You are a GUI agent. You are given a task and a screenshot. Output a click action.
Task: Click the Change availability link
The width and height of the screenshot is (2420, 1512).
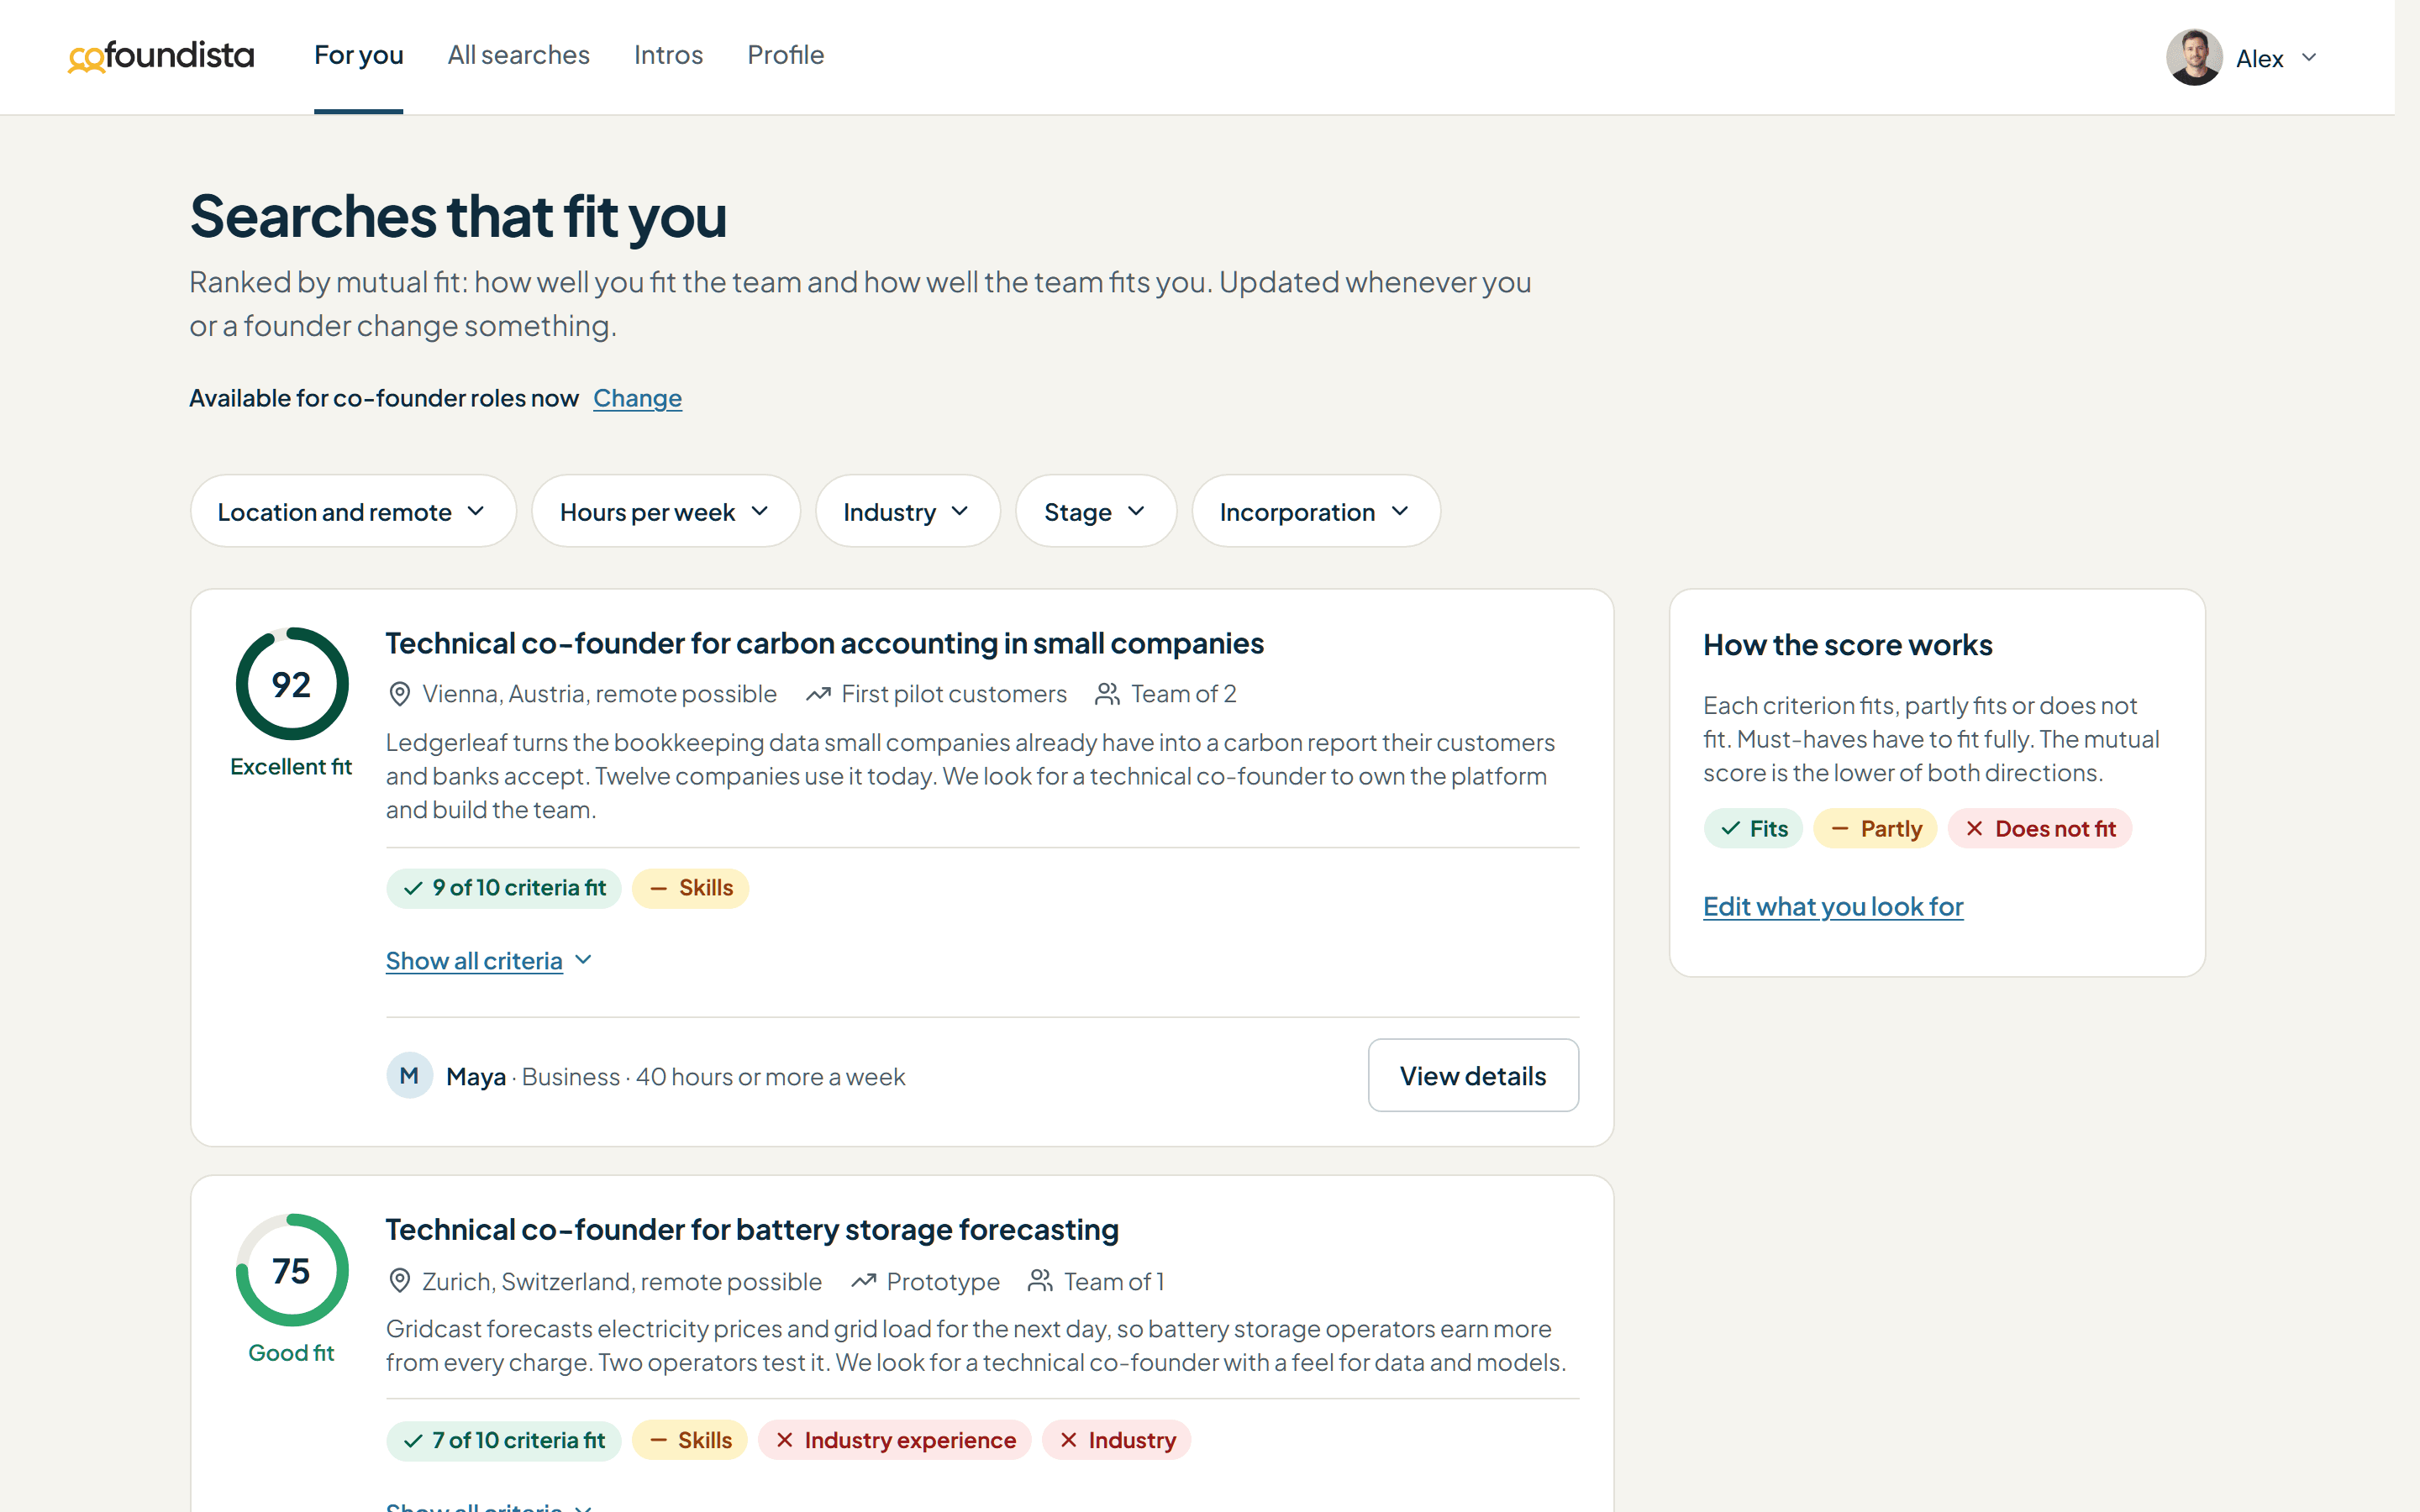(x=637, y=398)
